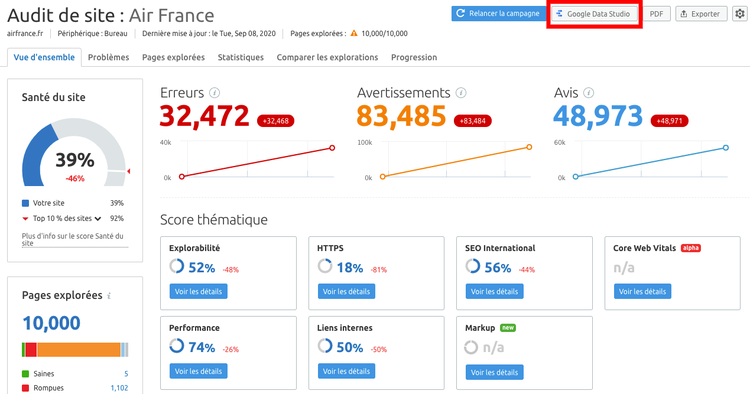Screen dimensions: 750x394
Task: Click the 10,000 explored pages number
Action: click(52, 323)
